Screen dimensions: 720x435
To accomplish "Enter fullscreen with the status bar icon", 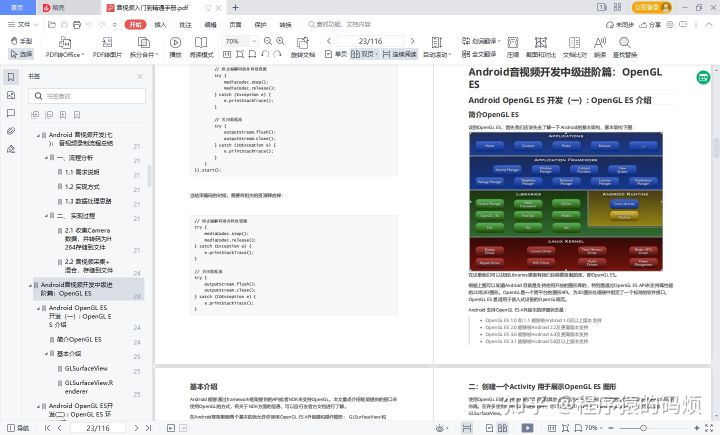I will [709, 428].
